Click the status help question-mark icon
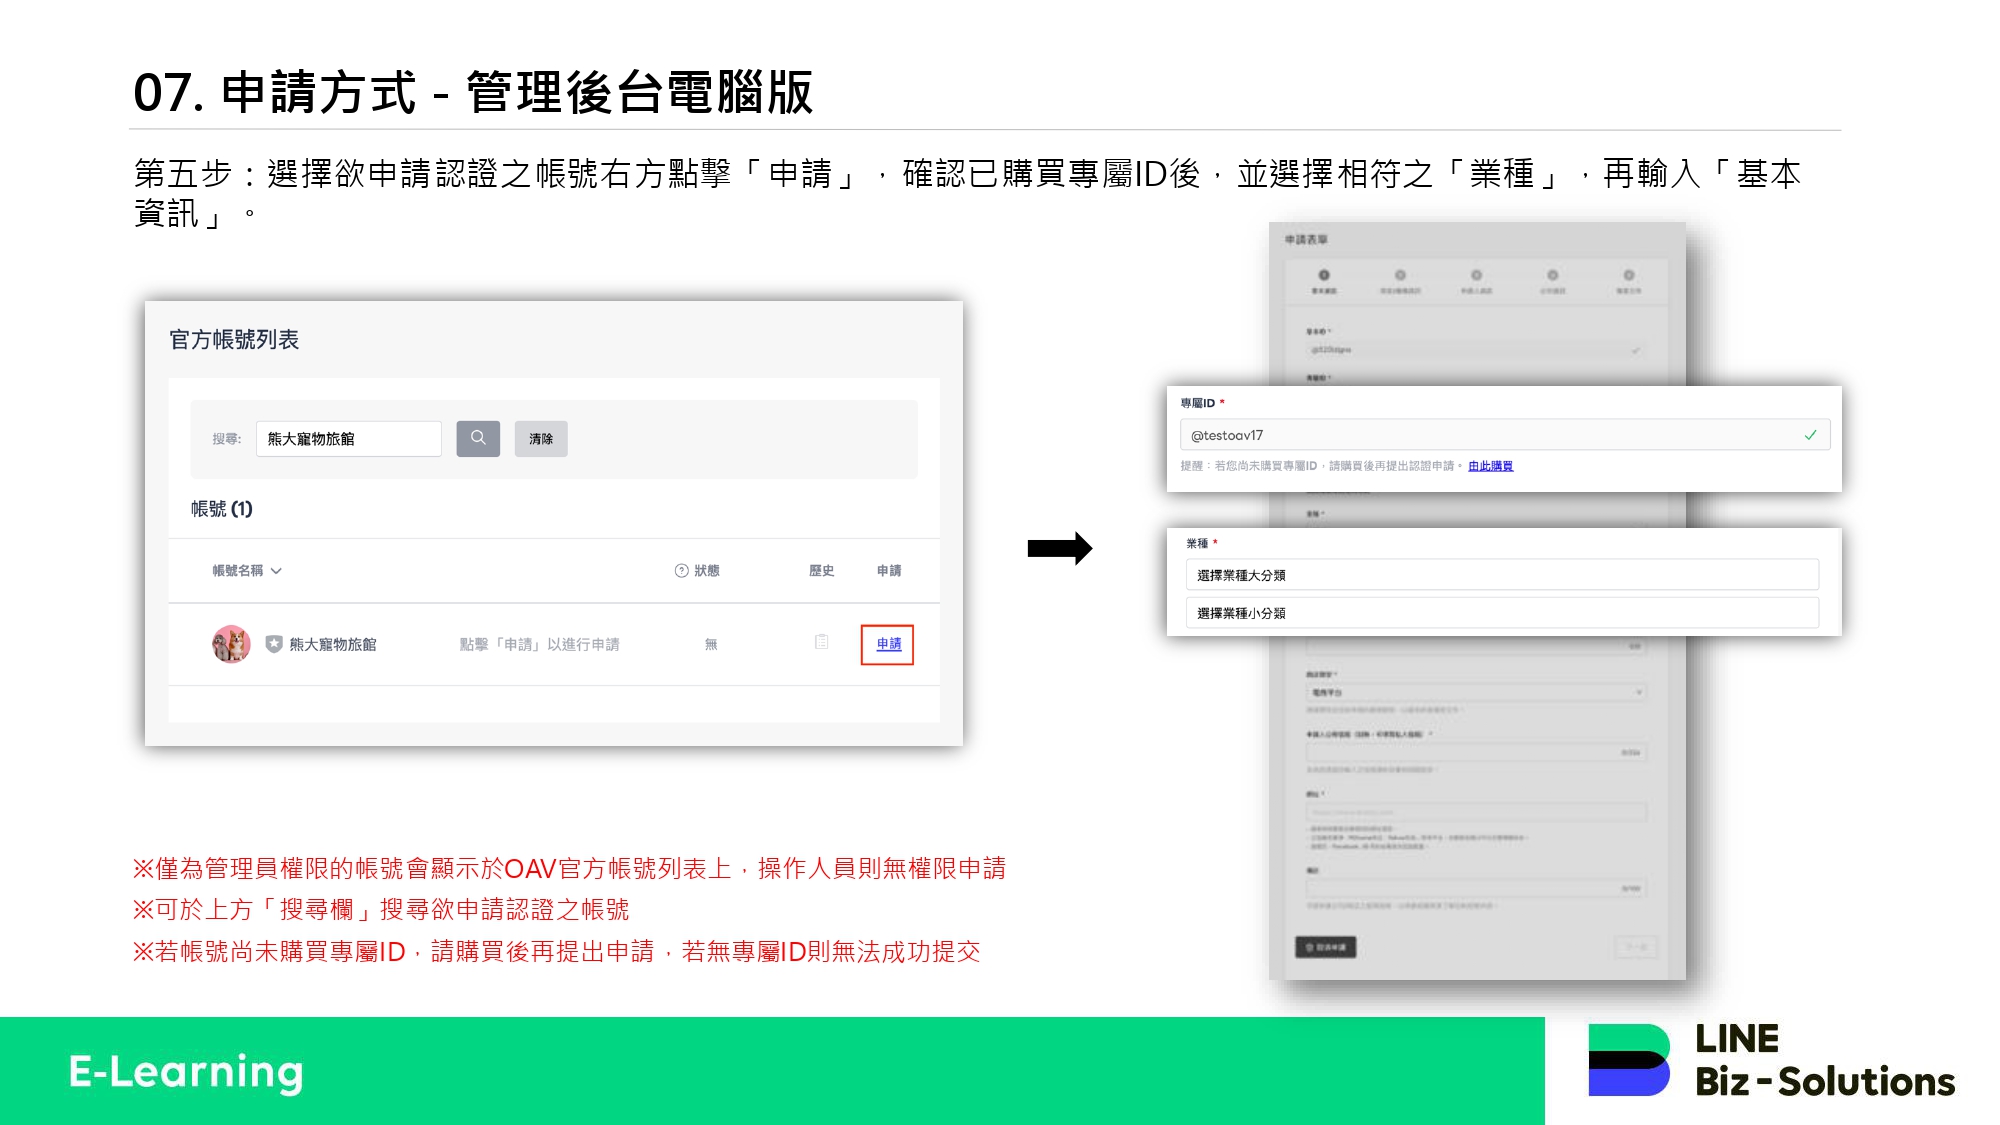The height and width of the screenshot is (1125, 2000). pos(681,571)
